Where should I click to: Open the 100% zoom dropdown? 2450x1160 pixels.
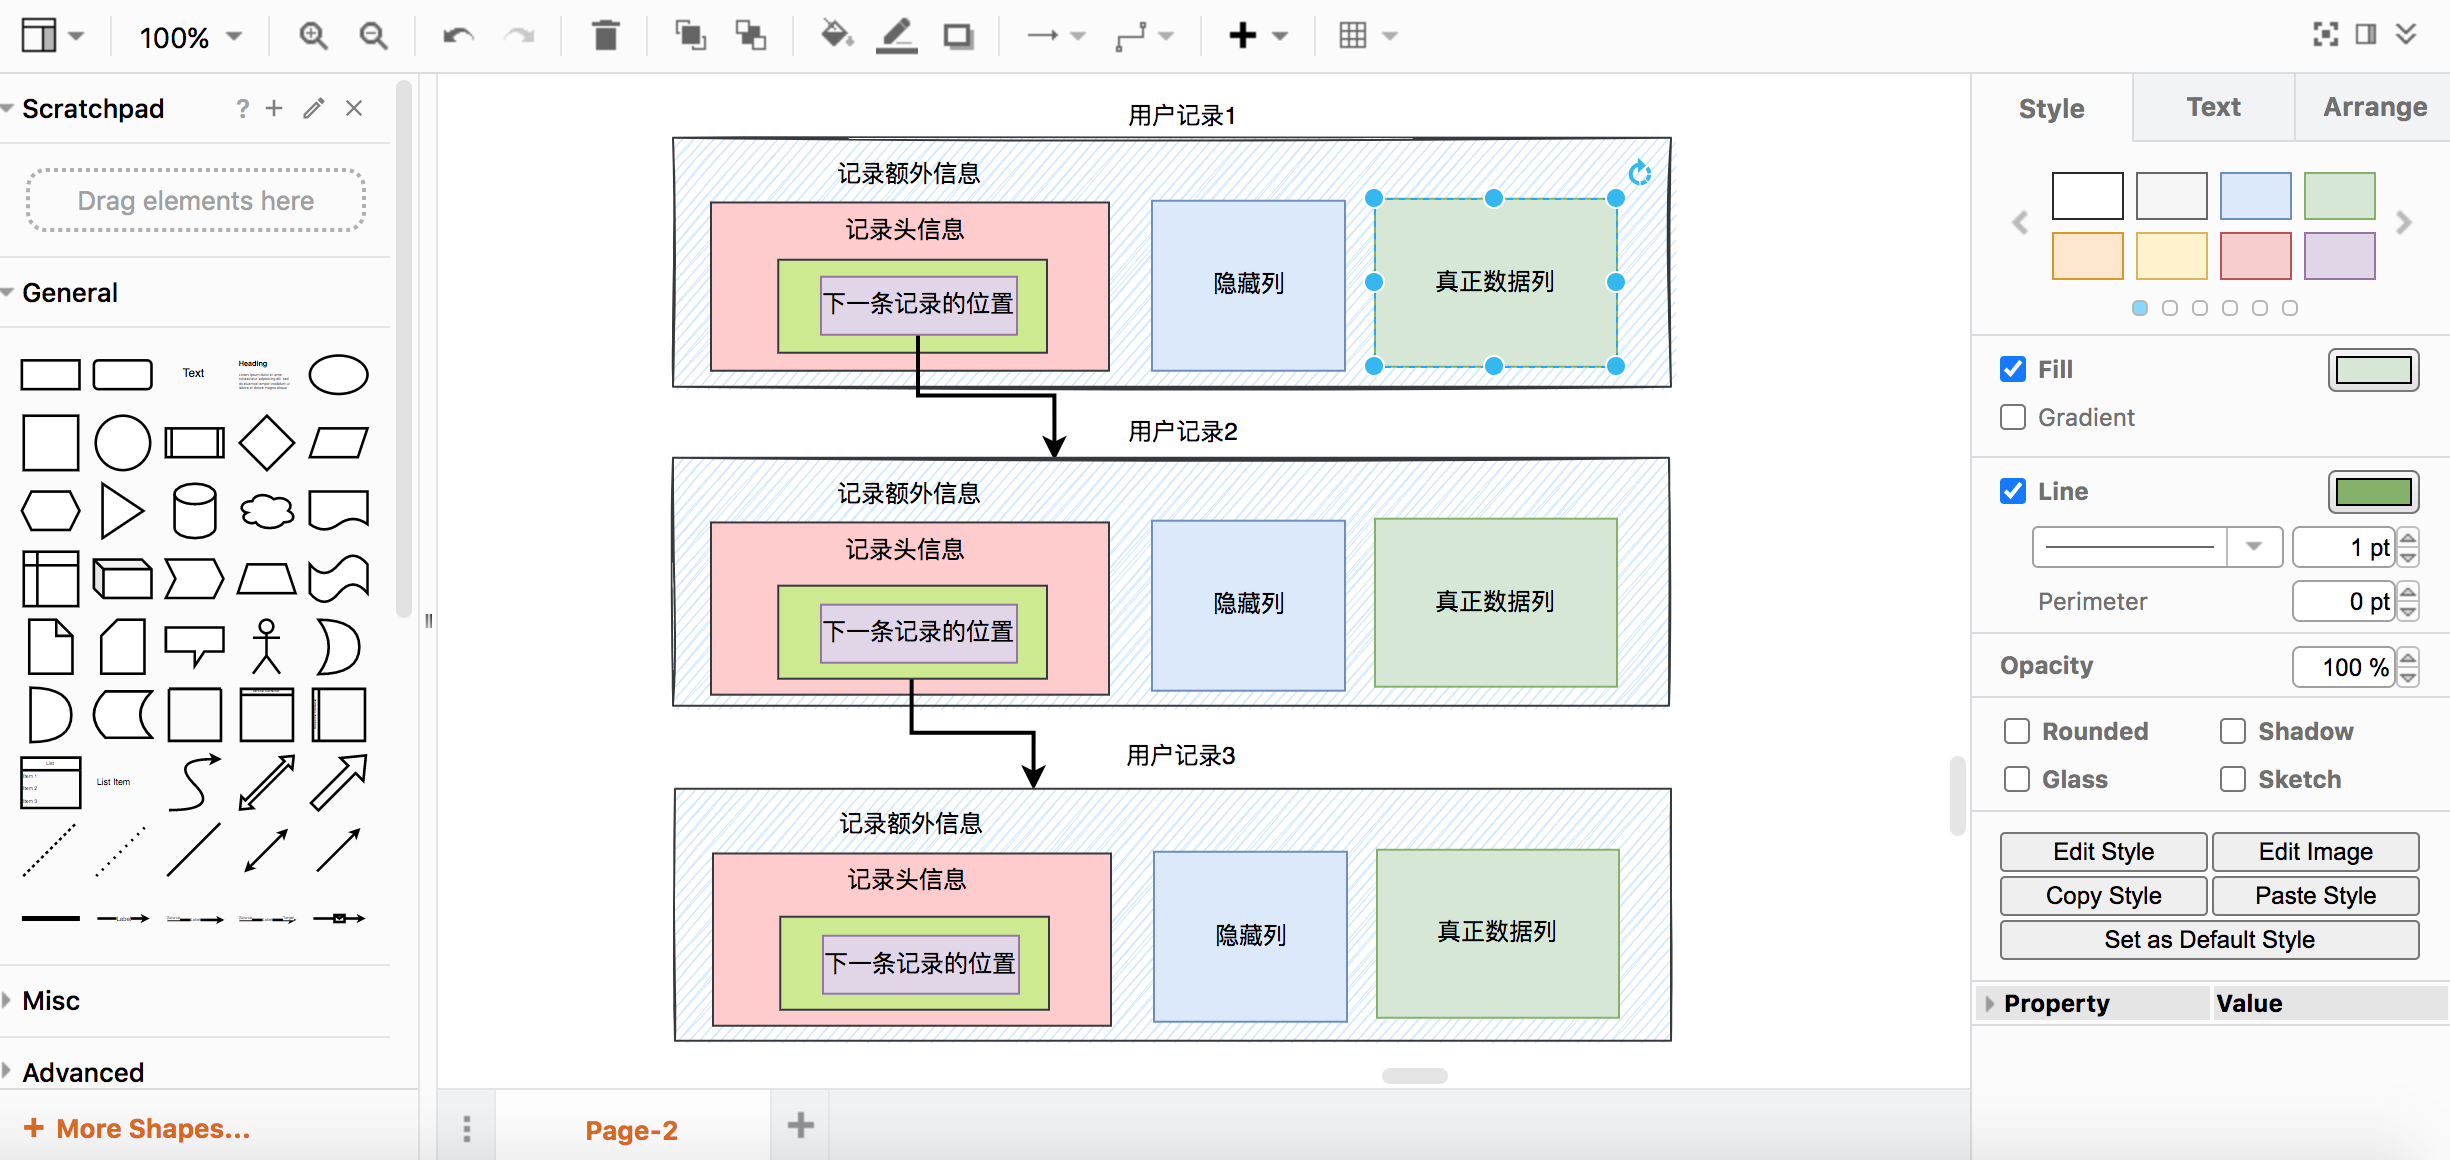coord(190,38)
